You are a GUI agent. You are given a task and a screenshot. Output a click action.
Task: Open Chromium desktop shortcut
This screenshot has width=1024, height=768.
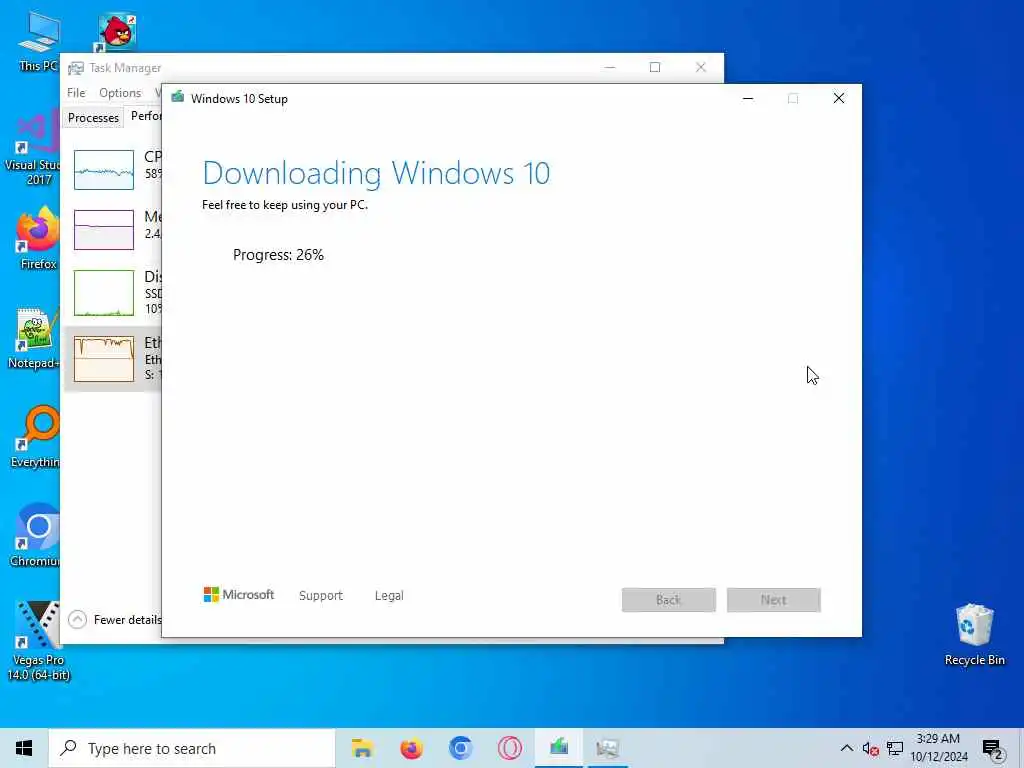tap(35, 536)
